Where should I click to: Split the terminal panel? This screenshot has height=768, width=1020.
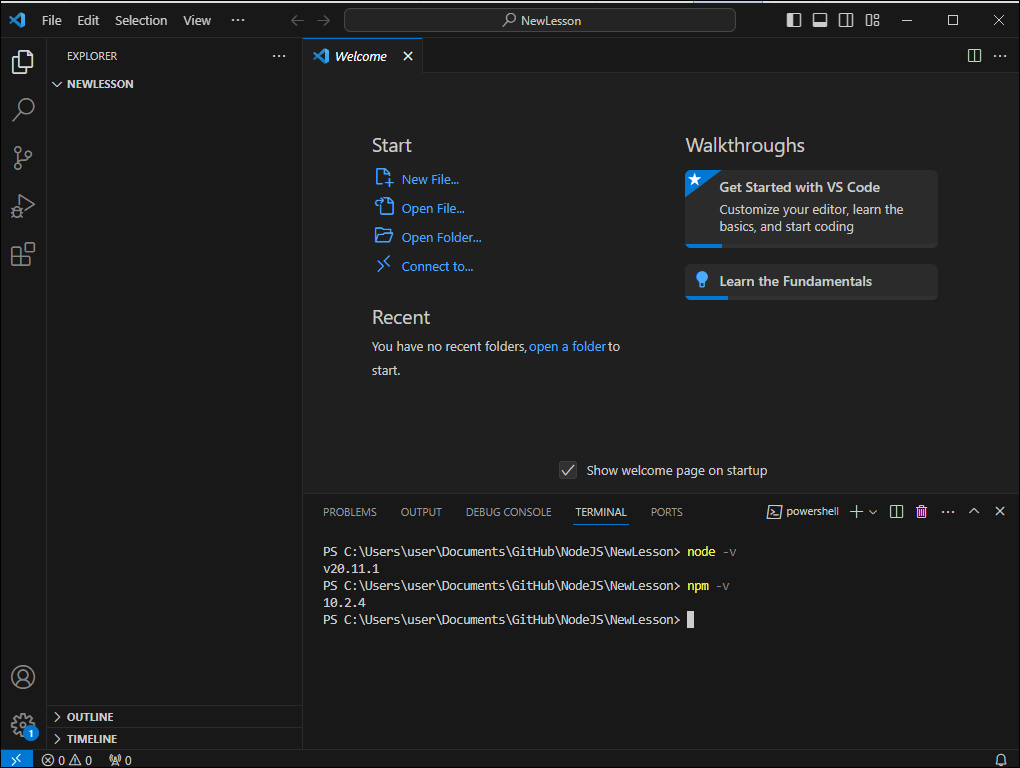coord(896,512)
